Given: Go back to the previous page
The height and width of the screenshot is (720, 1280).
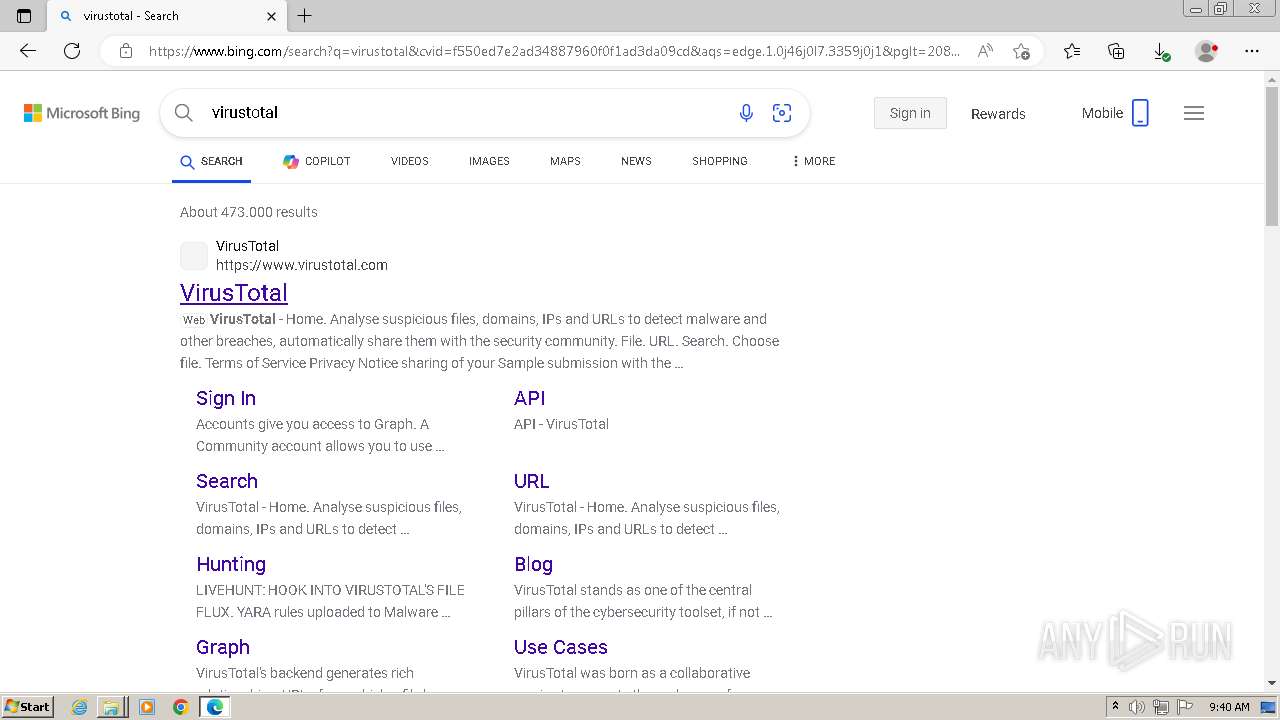Looking at the screenshot, I should 28,51.
